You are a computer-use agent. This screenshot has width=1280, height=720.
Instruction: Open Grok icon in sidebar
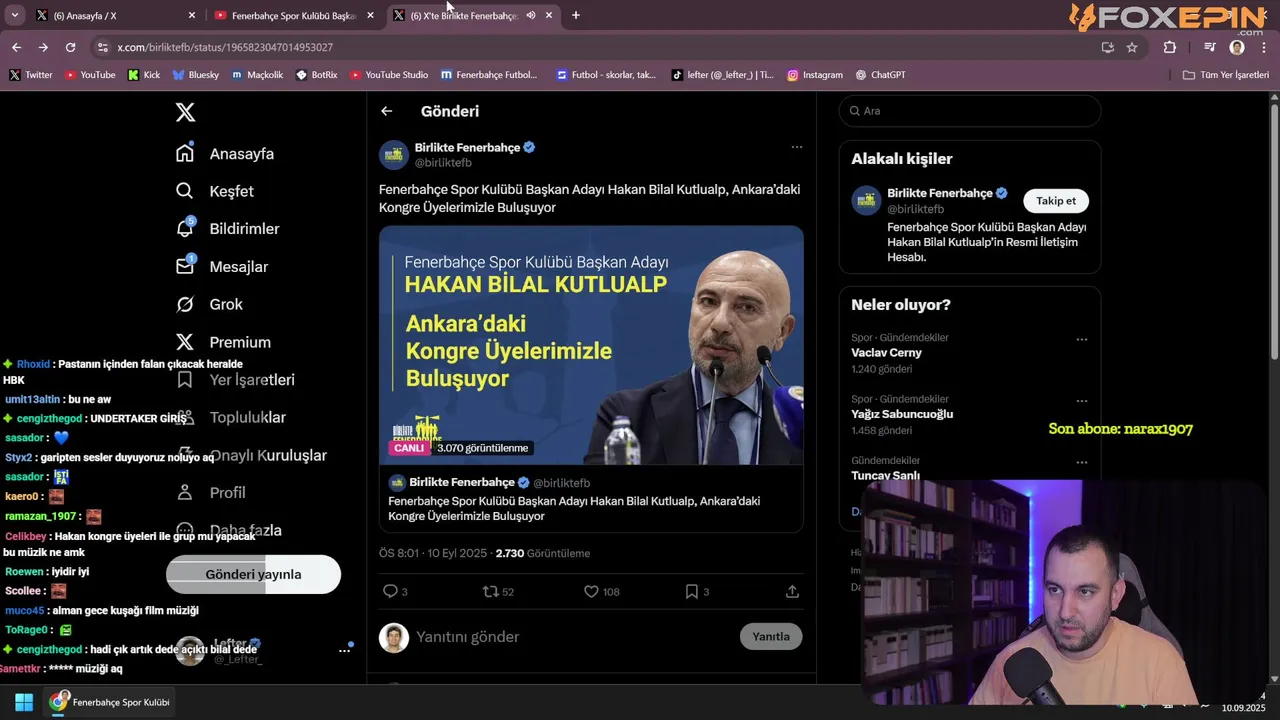pos(184,304)
